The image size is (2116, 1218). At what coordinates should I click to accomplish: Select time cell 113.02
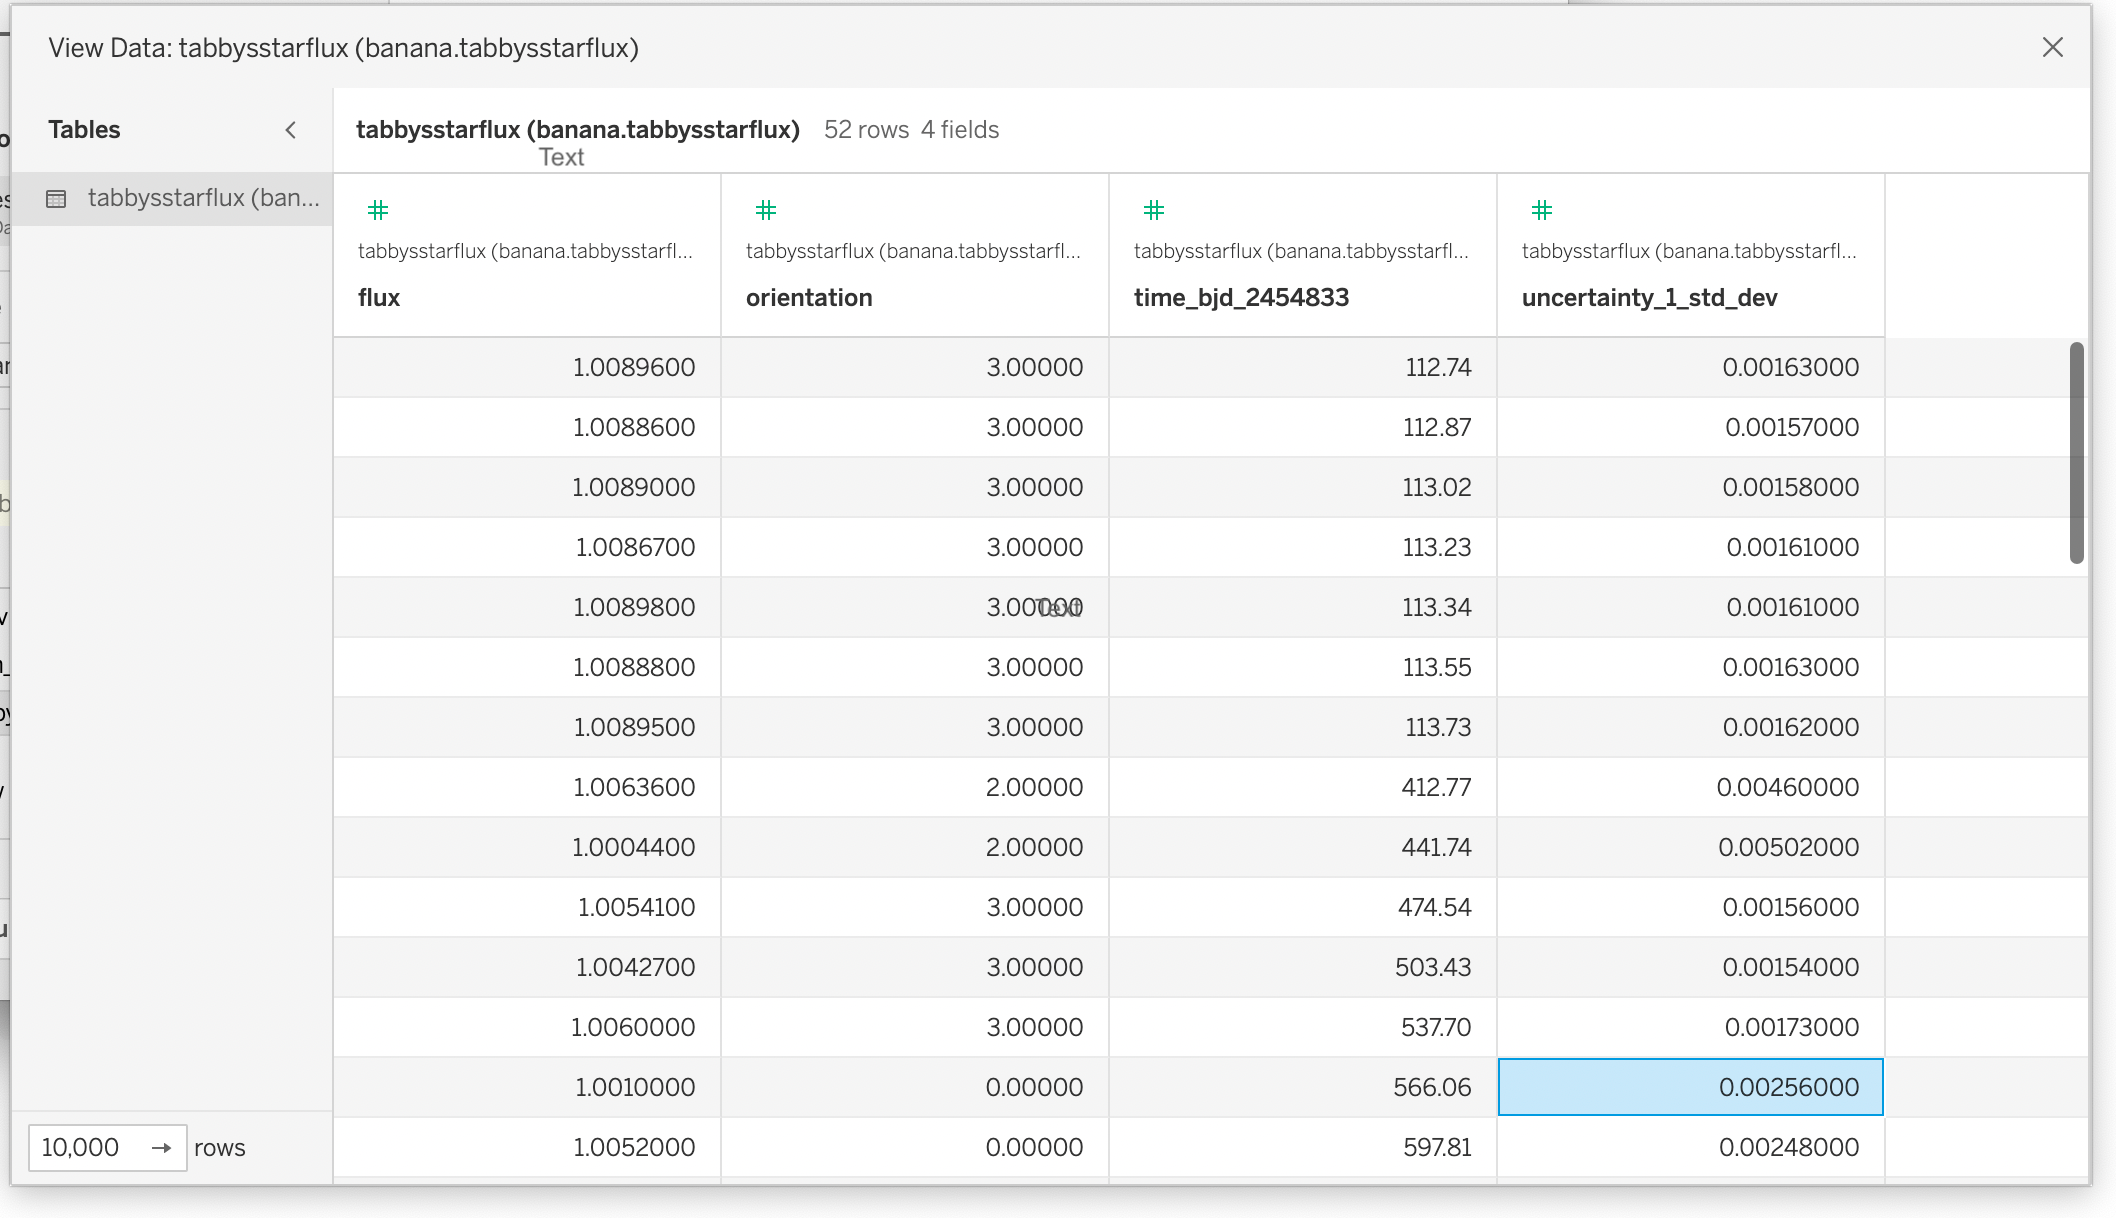1303,488
